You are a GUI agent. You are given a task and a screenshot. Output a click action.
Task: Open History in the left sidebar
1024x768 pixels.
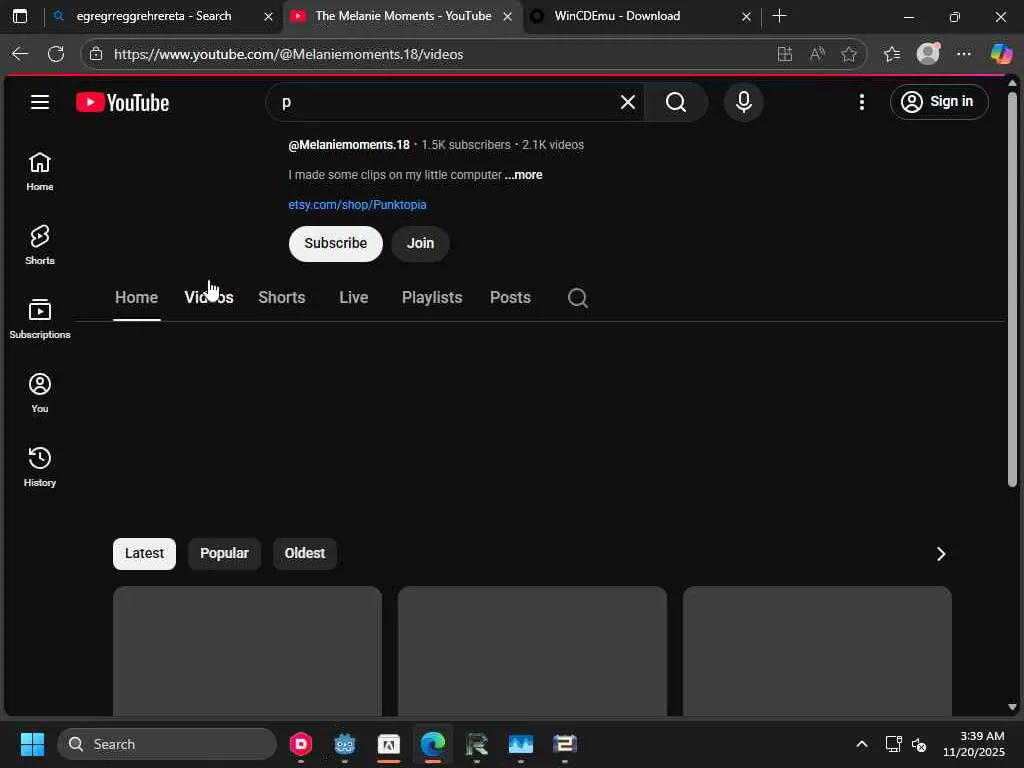coord(40,467)
